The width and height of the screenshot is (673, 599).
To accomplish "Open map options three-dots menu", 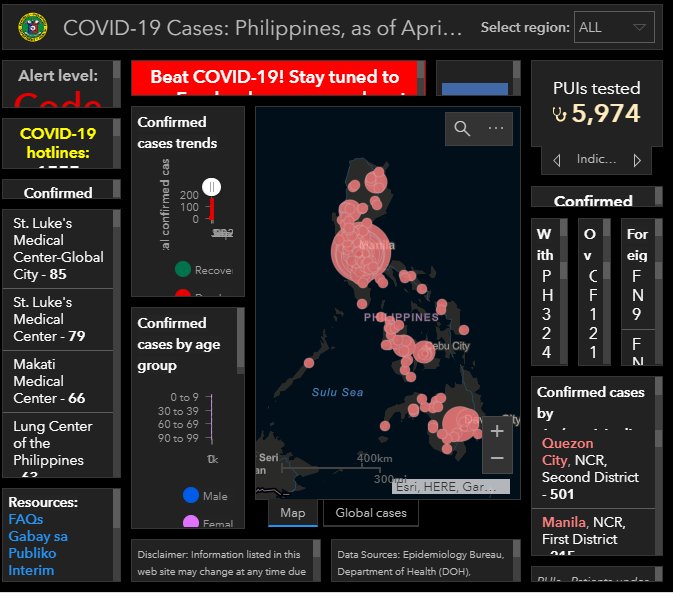I will [496, 128].
